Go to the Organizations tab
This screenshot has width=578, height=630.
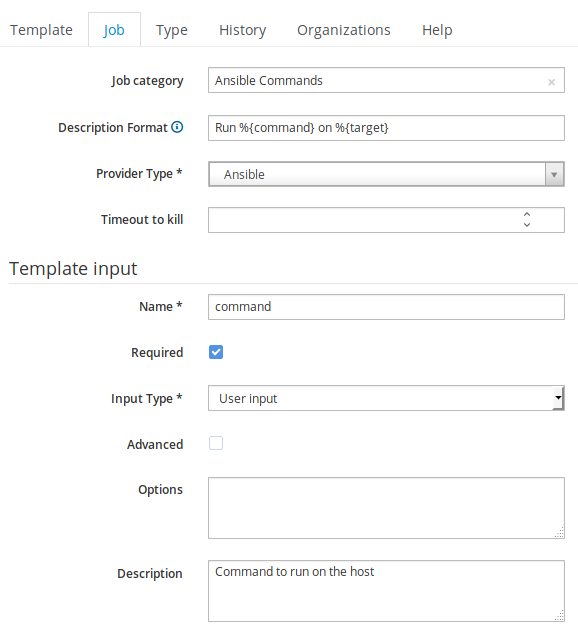[x=344, y=30]
